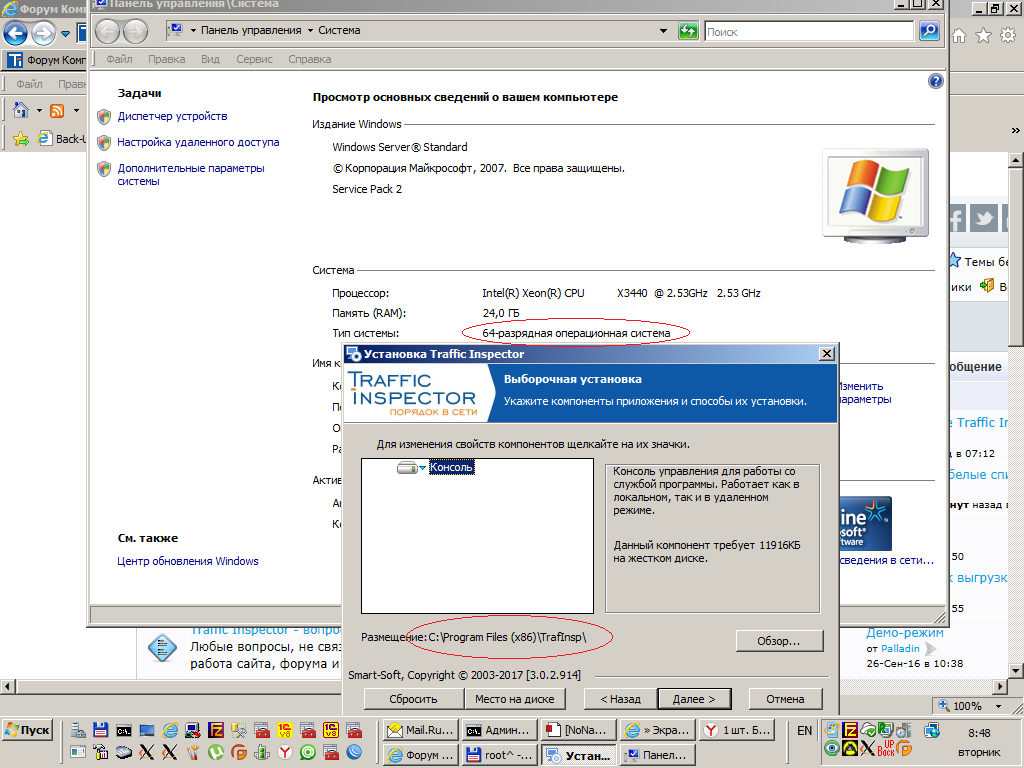Click the add-to-favorites star in IE
This screenshot has height=768, width=1024.
click(x=21, y=138)
